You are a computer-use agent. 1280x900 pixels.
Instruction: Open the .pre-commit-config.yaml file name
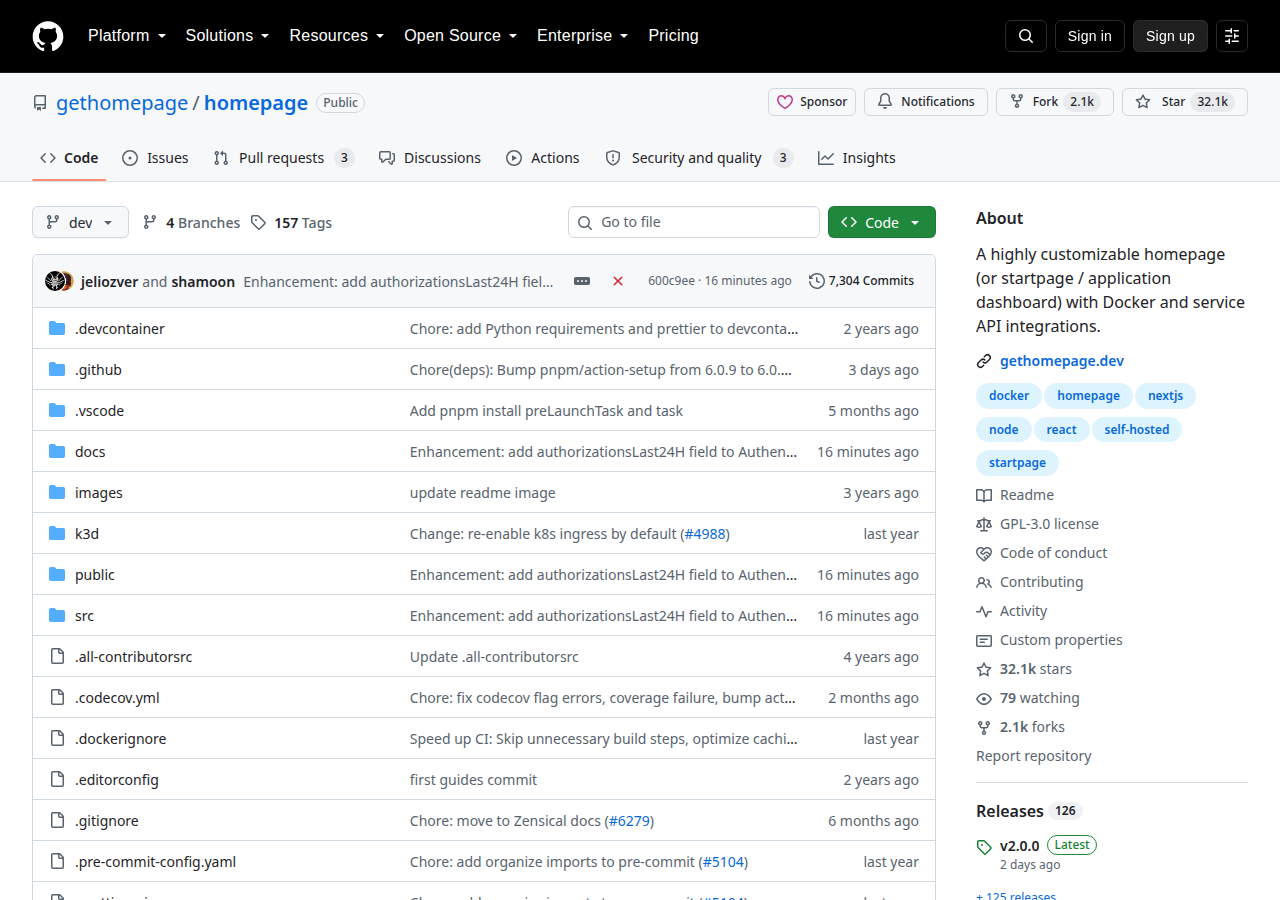156,862
